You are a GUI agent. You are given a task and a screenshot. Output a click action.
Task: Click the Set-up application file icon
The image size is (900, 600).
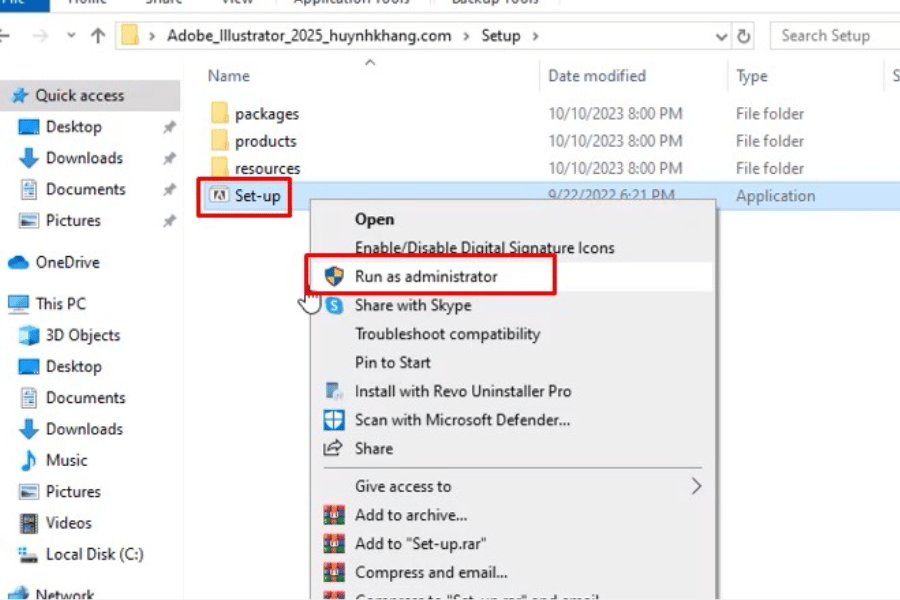point(217,196)
